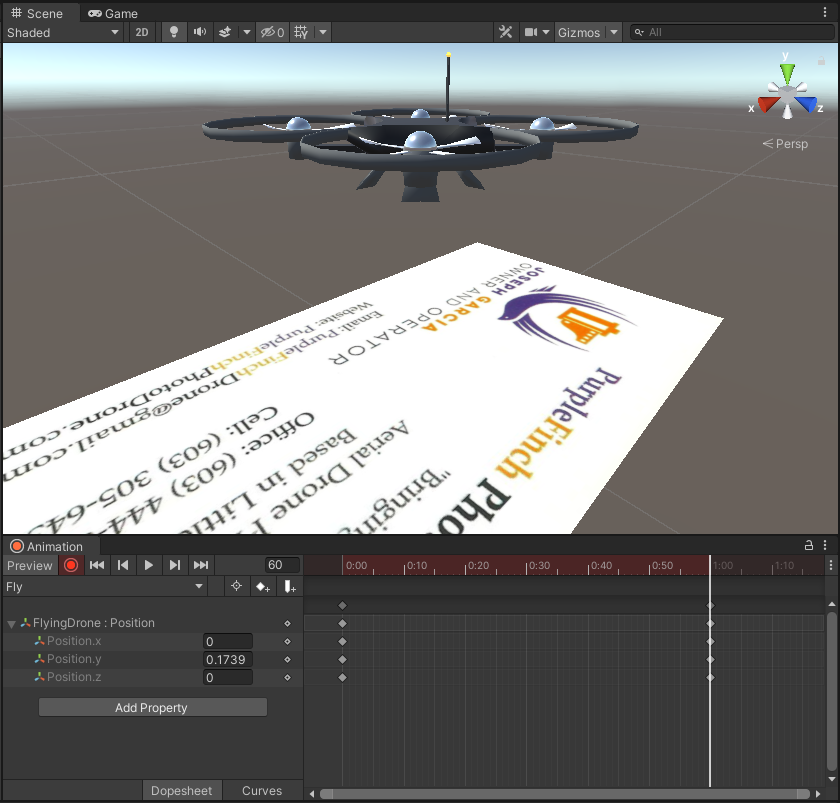Click the Position.y value field 0.1739

[228, 659]
